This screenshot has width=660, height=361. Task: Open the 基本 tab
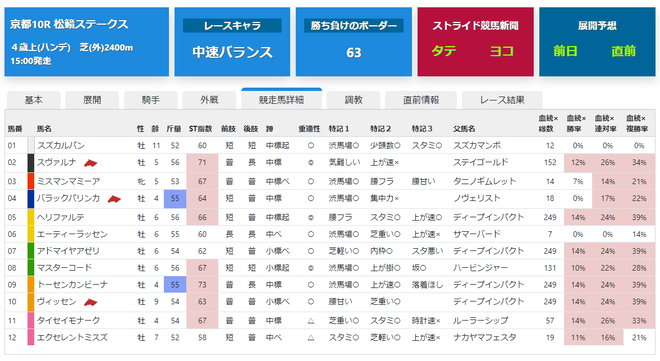[x=33, y=100]
